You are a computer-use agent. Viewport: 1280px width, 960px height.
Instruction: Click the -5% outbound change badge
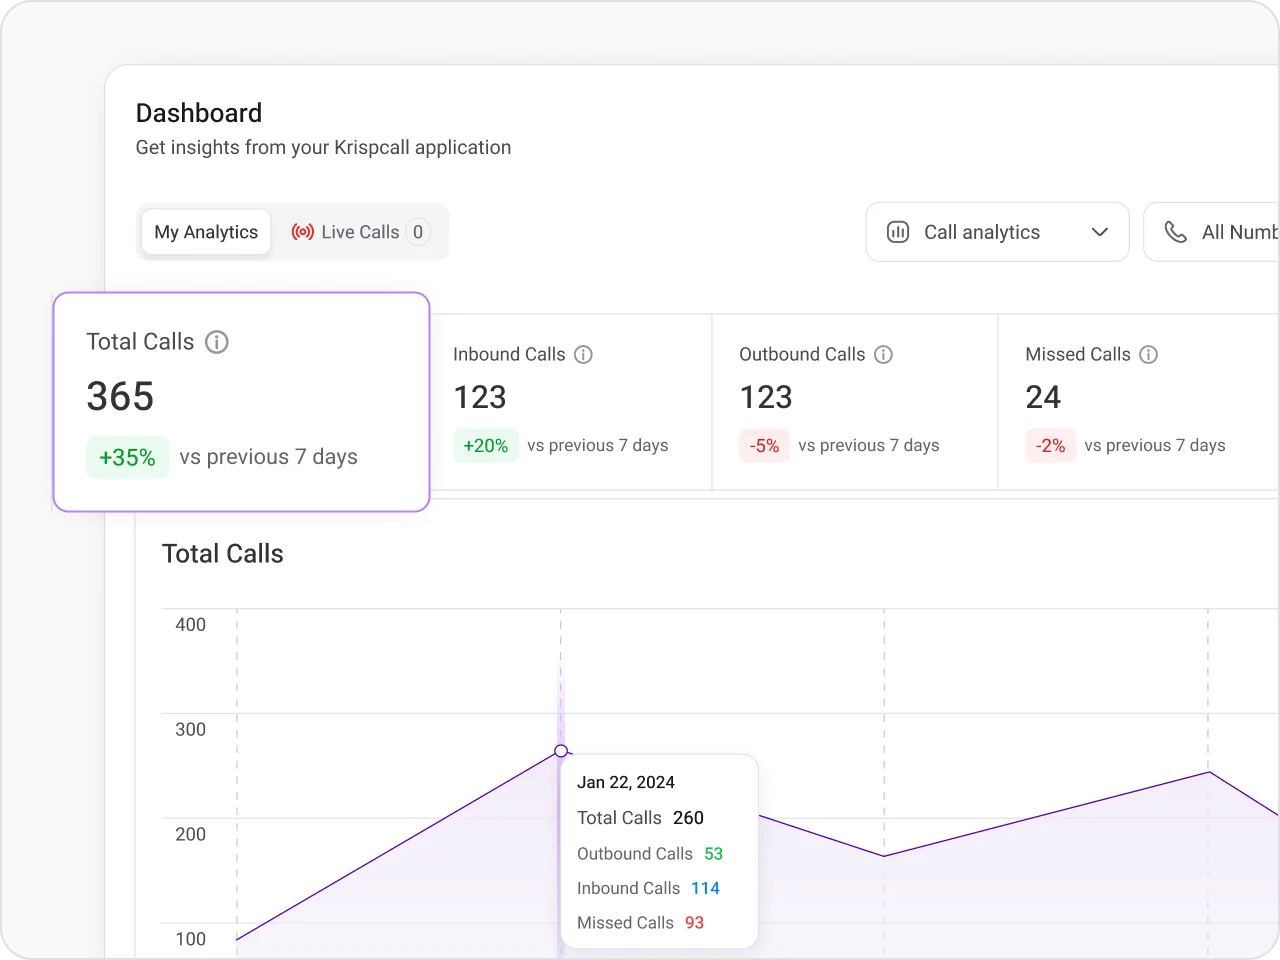point(765,446)
